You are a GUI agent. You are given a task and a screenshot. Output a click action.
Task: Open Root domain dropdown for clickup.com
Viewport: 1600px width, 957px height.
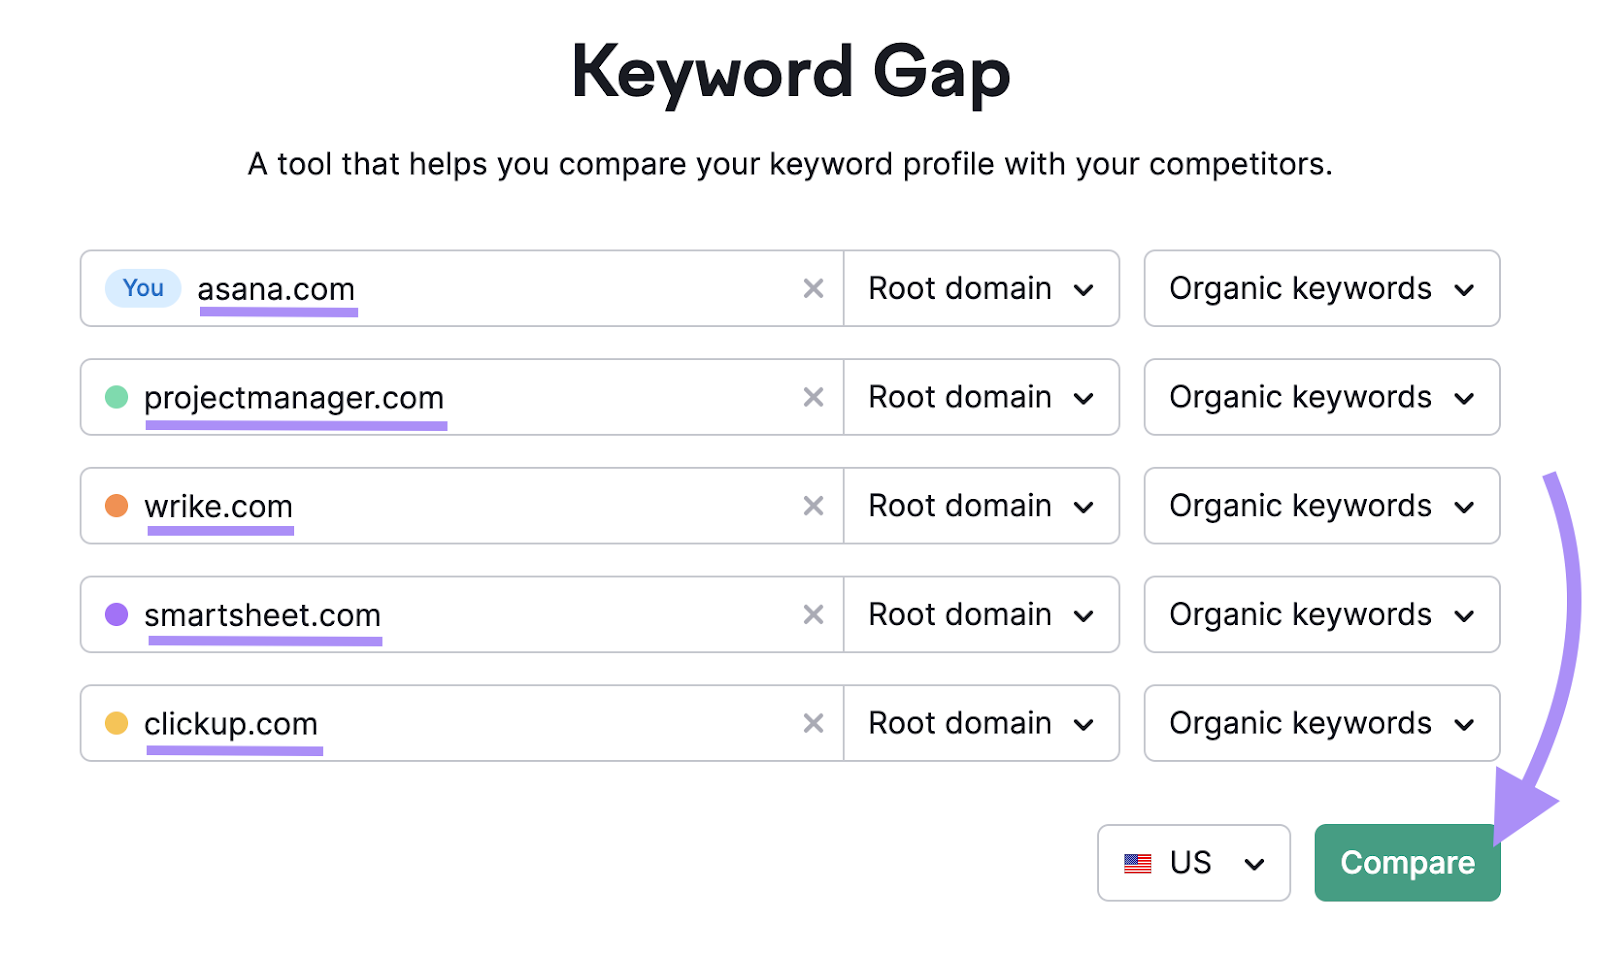(981, 723)
